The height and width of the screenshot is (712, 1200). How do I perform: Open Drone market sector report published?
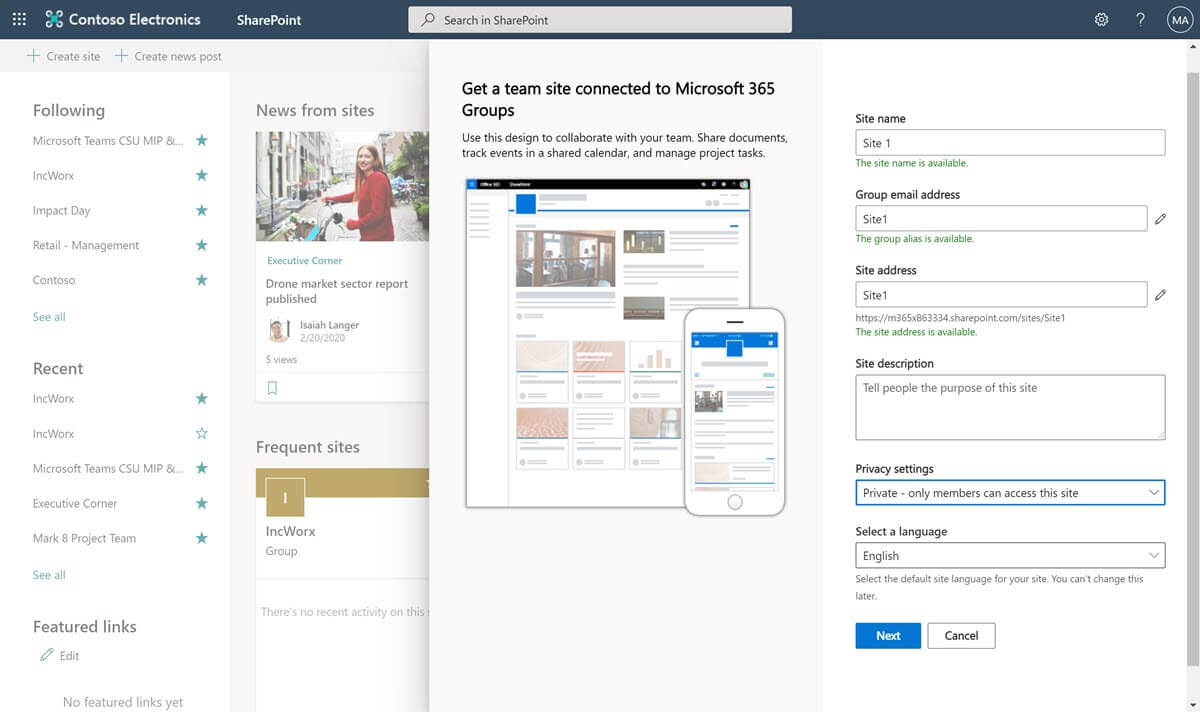coord(337,291)
